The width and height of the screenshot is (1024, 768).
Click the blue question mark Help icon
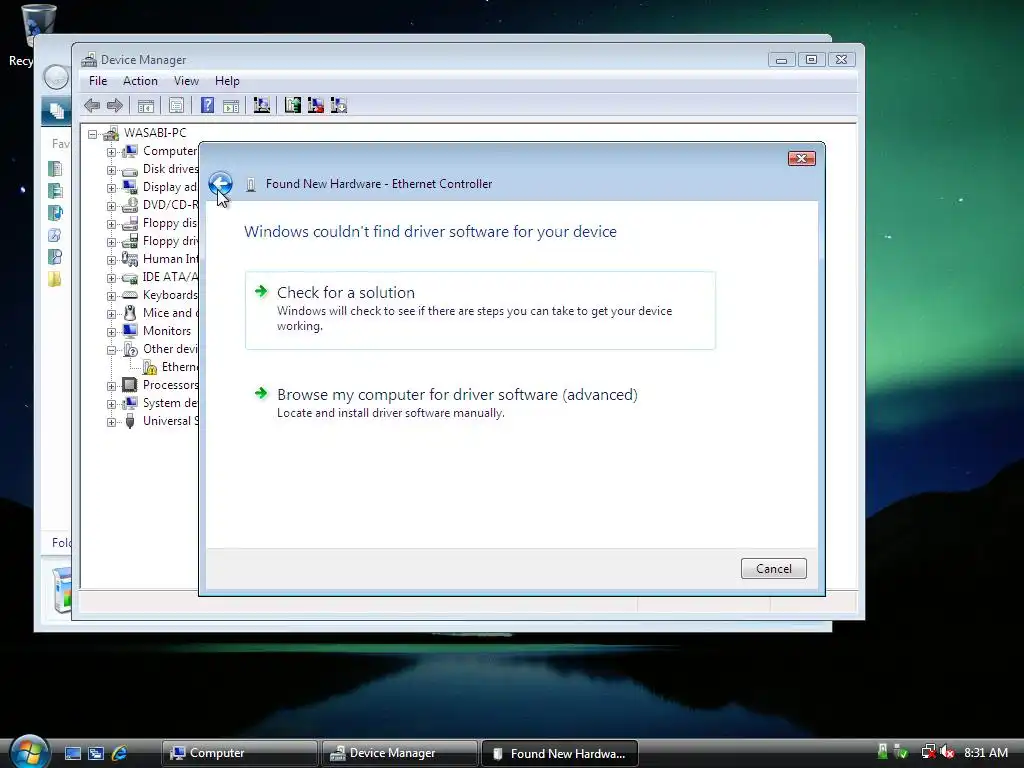coord(207,105)
